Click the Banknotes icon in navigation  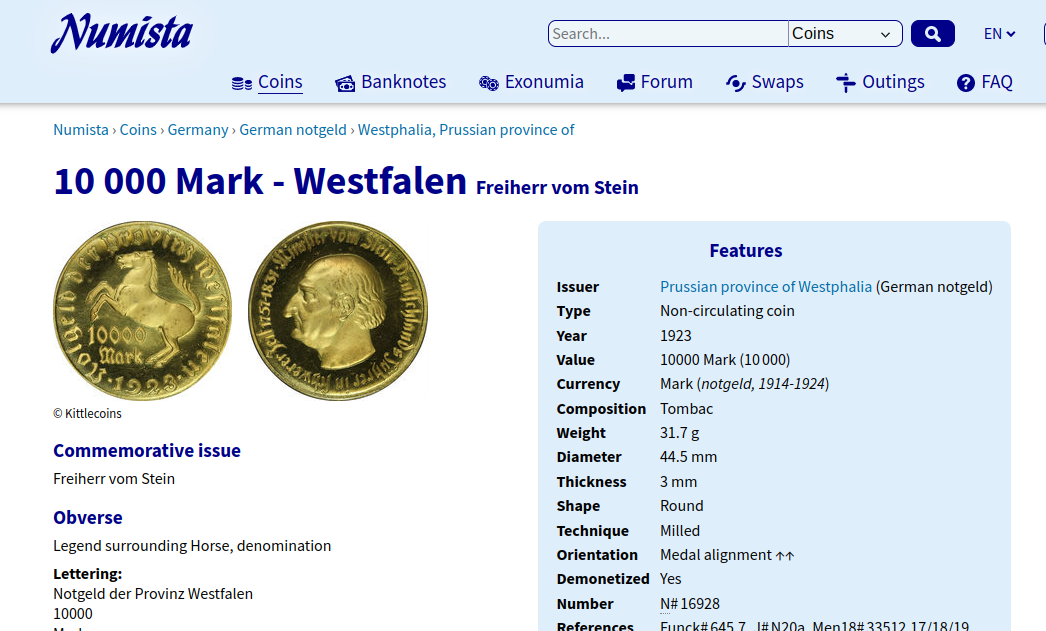pyautogui.click(x=345, y=83)
